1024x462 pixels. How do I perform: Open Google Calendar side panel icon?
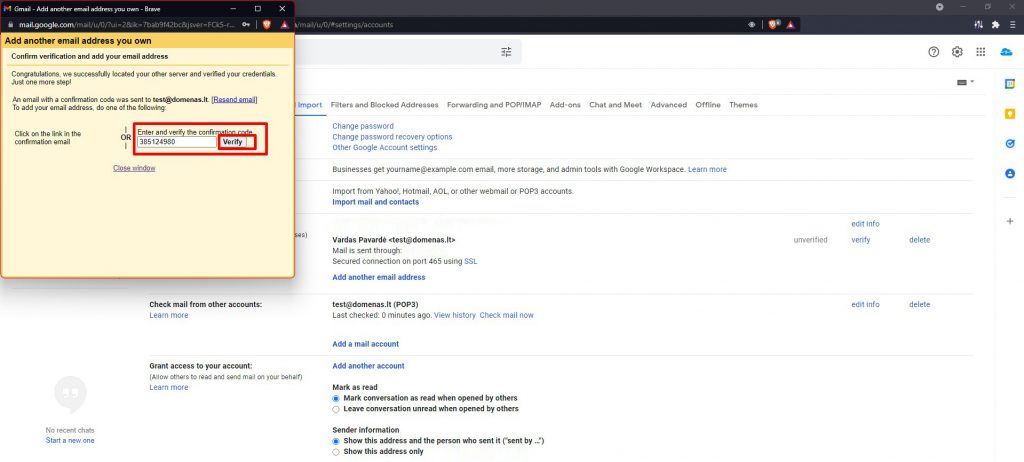(x=1010, y=84)
